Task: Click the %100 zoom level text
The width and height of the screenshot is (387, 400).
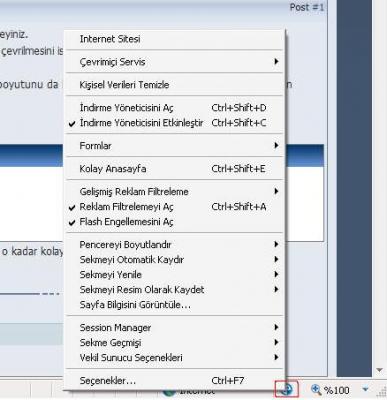Action: click(x=337, y=390)
